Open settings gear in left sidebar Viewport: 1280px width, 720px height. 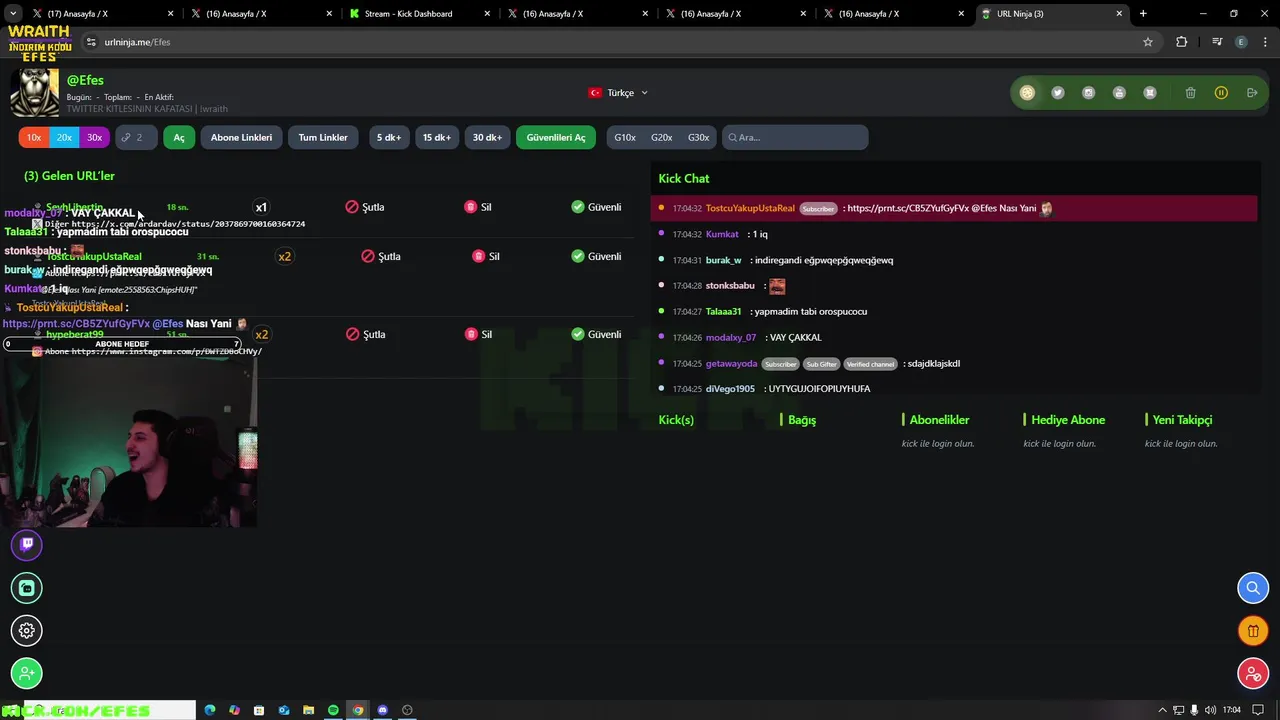[x=27, y=630]
